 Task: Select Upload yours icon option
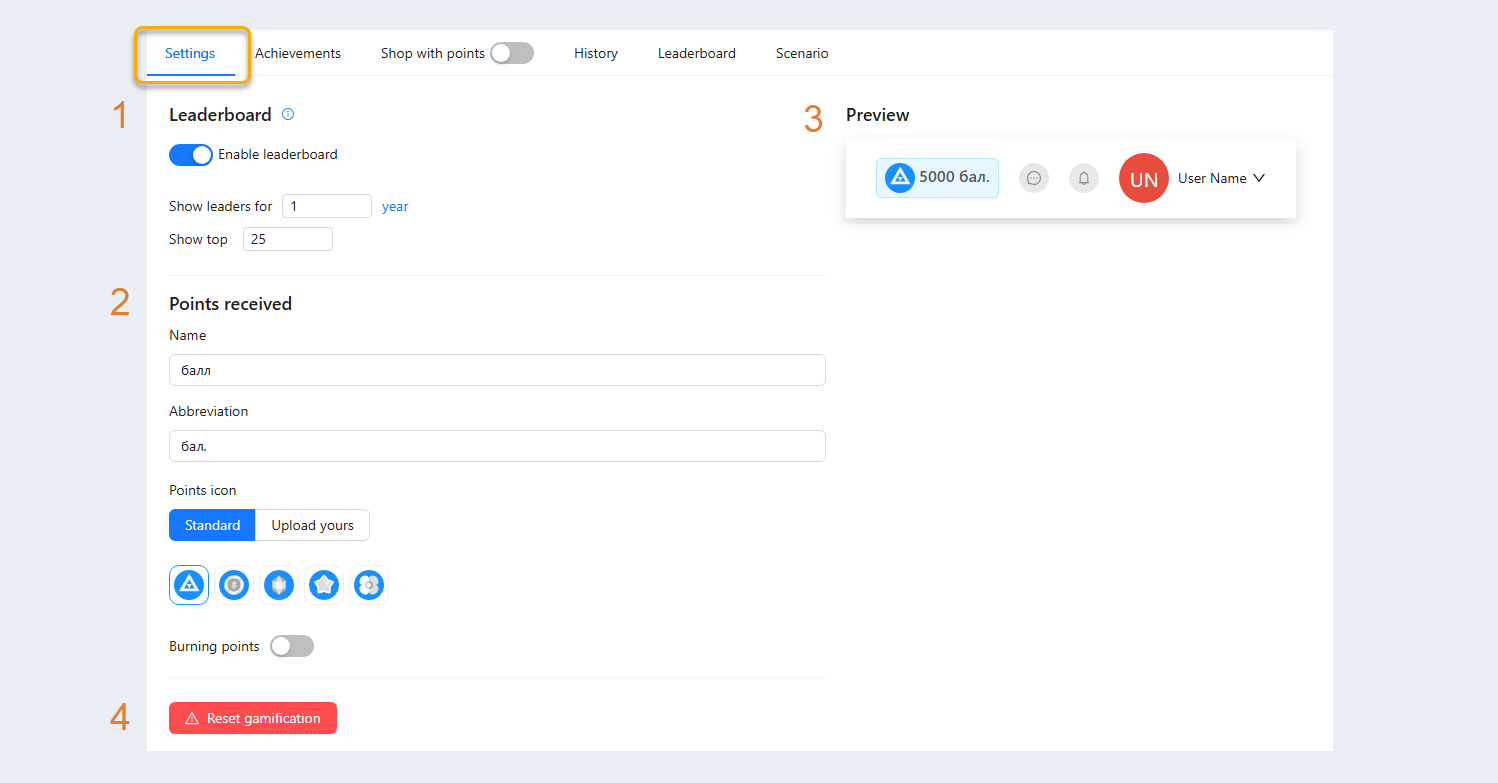(x=312, y=525)
